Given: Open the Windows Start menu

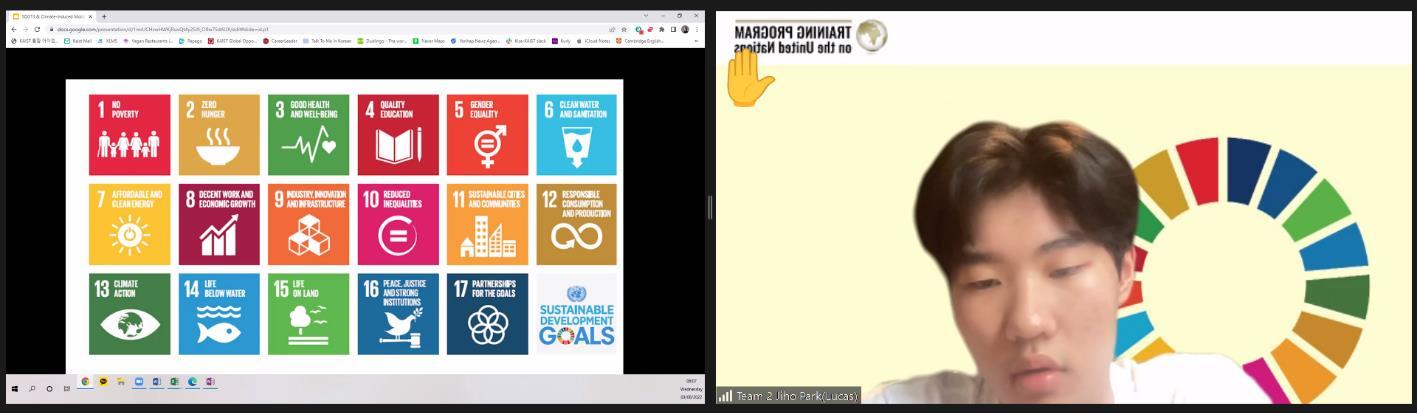Looking at the screenshot, I should point(15,388).
